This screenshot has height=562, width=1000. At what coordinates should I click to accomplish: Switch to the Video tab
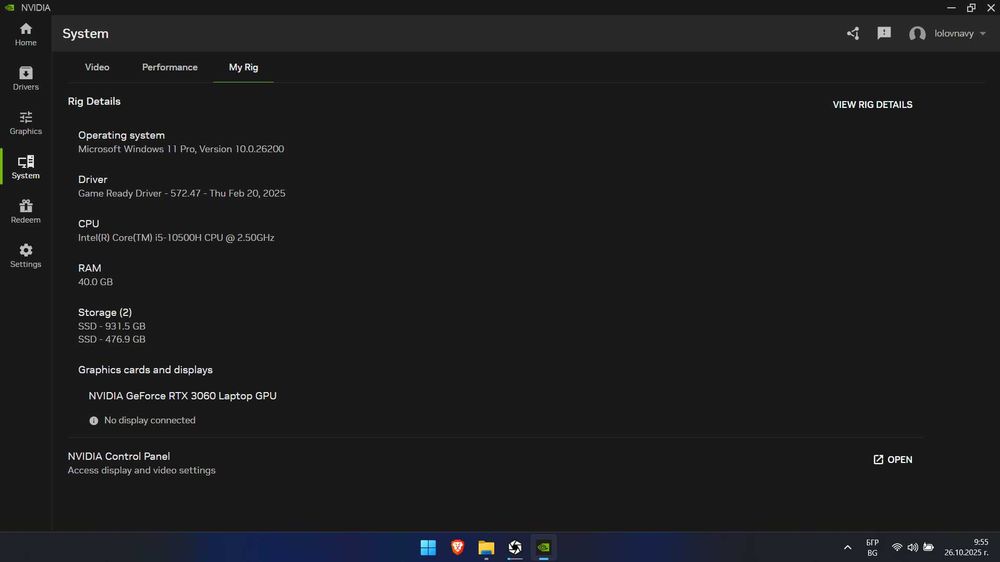(x=97, y=67)
